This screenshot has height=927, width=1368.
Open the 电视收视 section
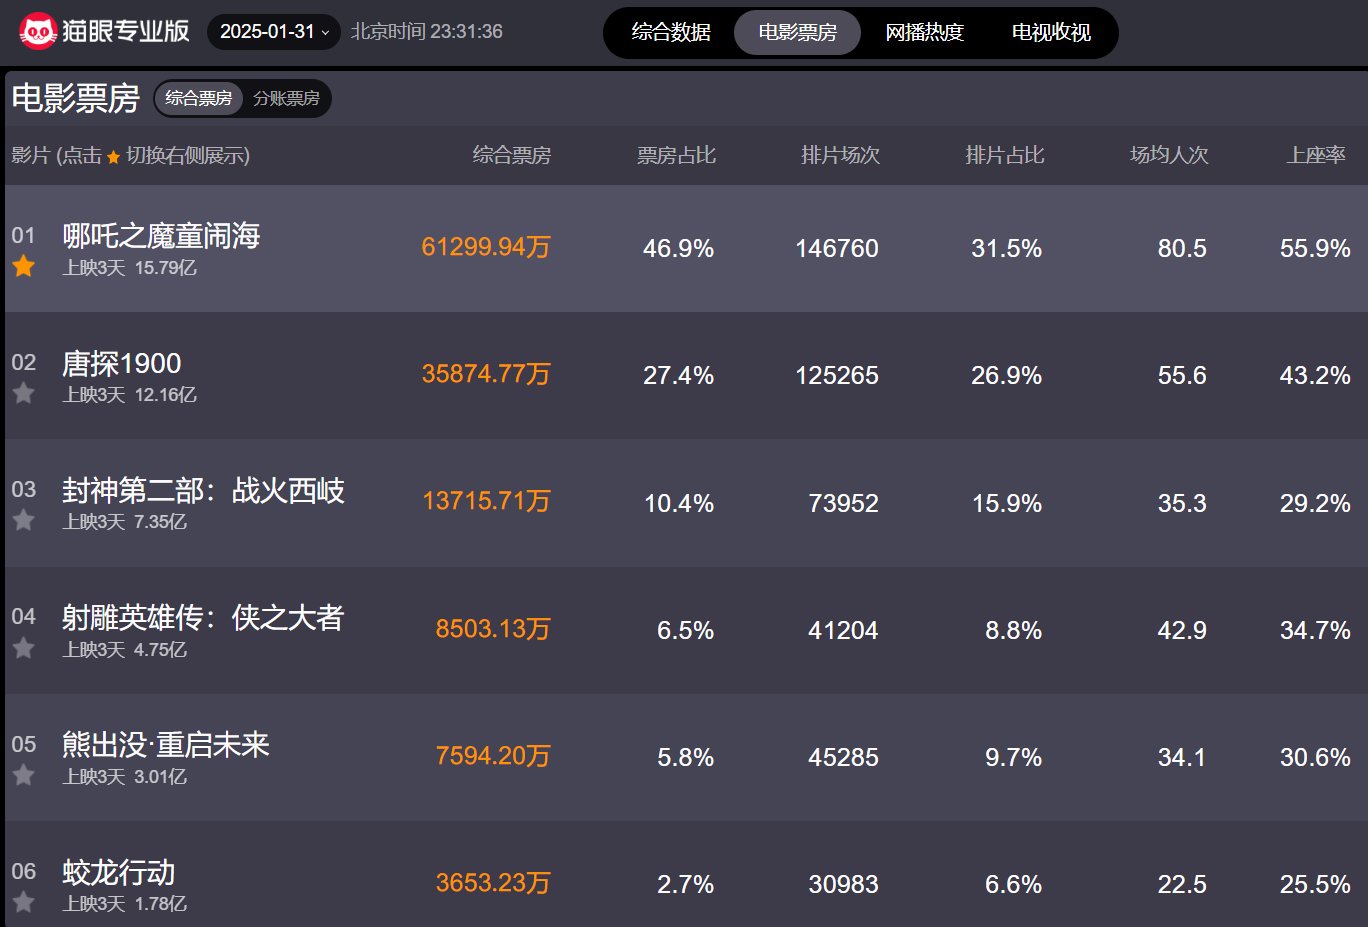point(1049,31)
